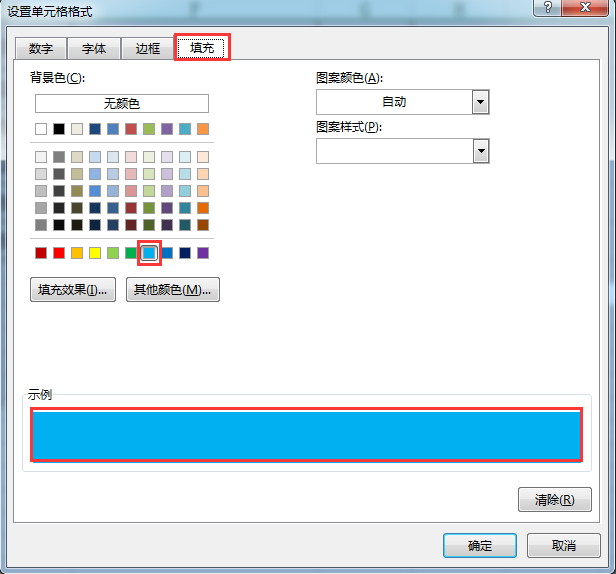Expand the 图案颜色 dropdown arrow
This screenshot has height=574, width=616.
[x=480, y=102]
